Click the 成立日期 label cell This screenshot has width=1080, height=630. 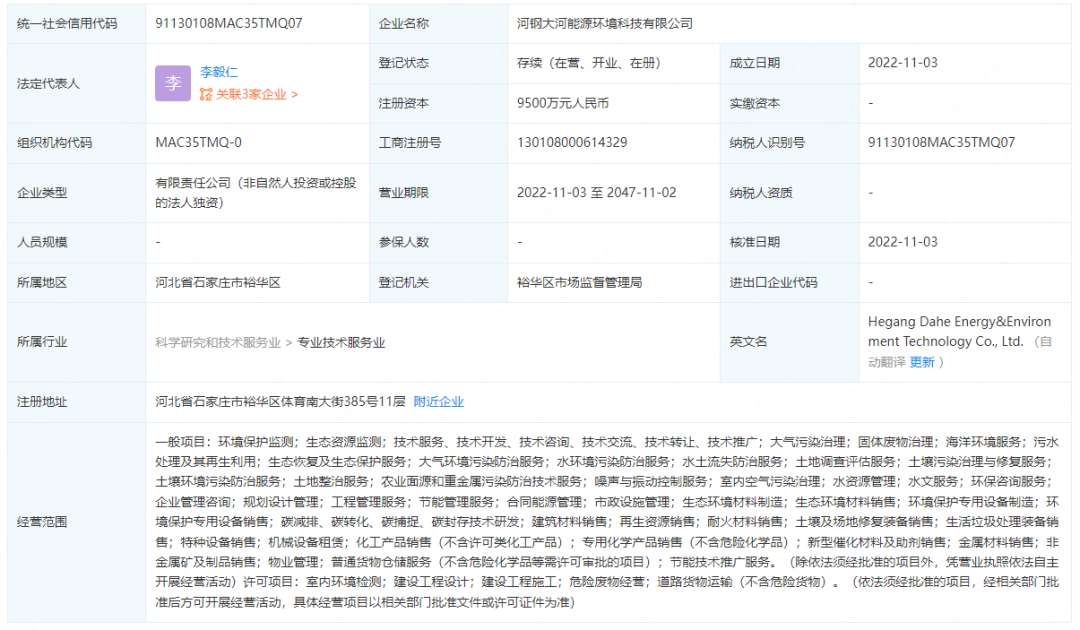(789, 63)
